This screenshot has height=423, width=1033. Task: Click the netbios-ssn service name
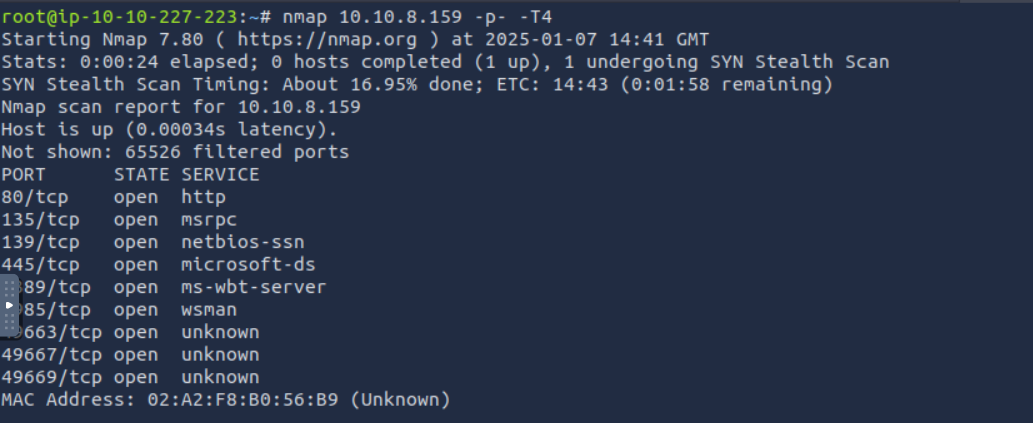(x=243, y=242)
